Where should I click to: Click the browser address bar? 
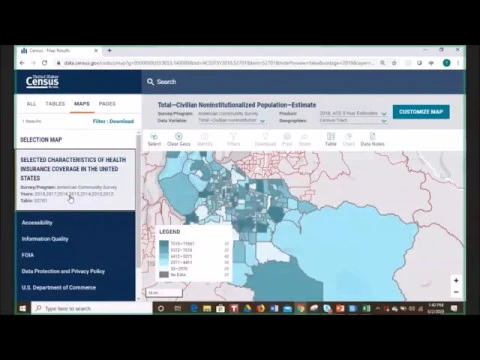coord(218,63)
